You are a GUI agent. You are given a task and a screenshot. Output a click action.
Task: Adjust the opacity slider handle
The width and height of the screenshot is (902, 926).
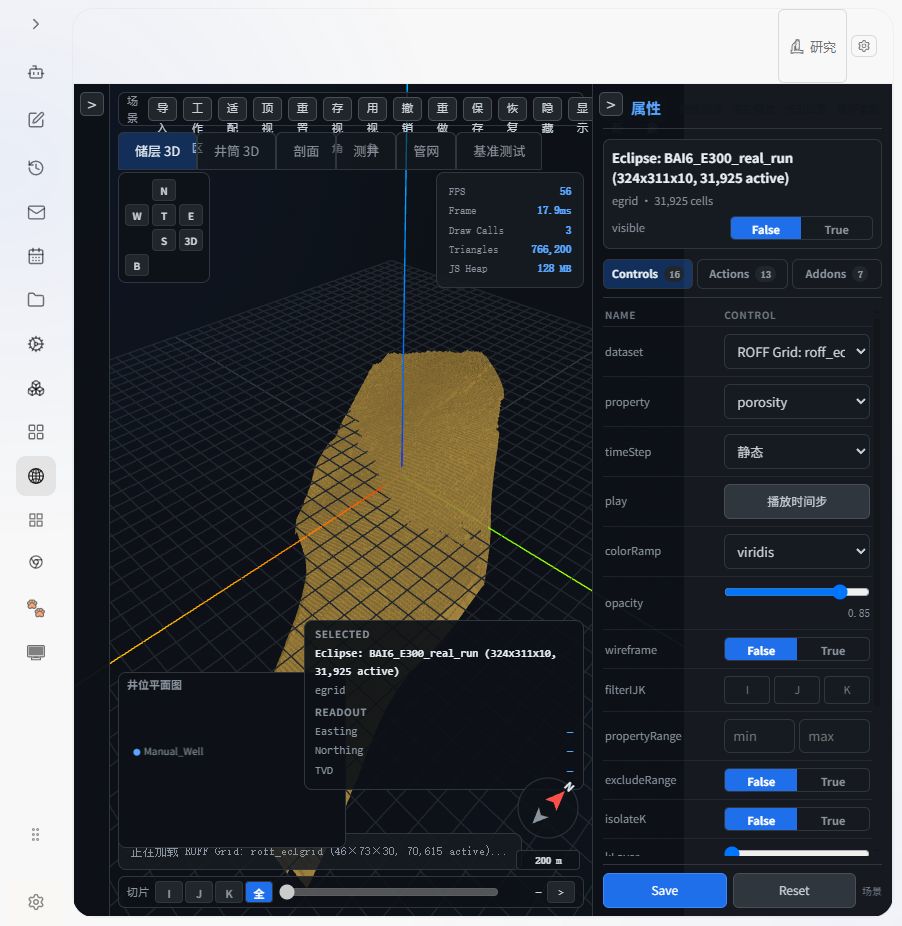pos(840,592)
